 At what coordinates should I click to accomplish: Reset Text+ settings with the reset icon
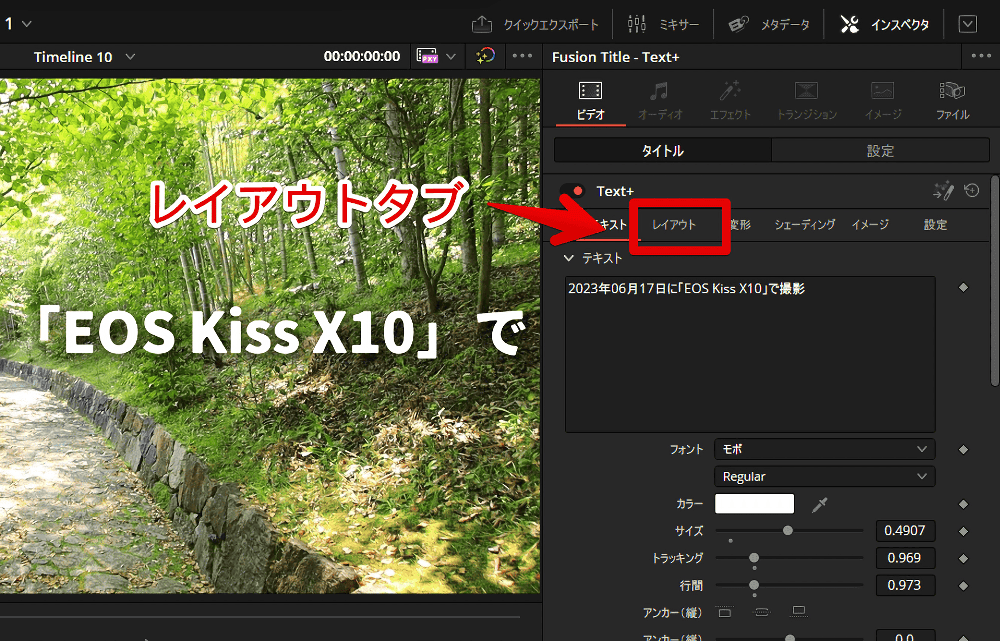click(971, 191)
